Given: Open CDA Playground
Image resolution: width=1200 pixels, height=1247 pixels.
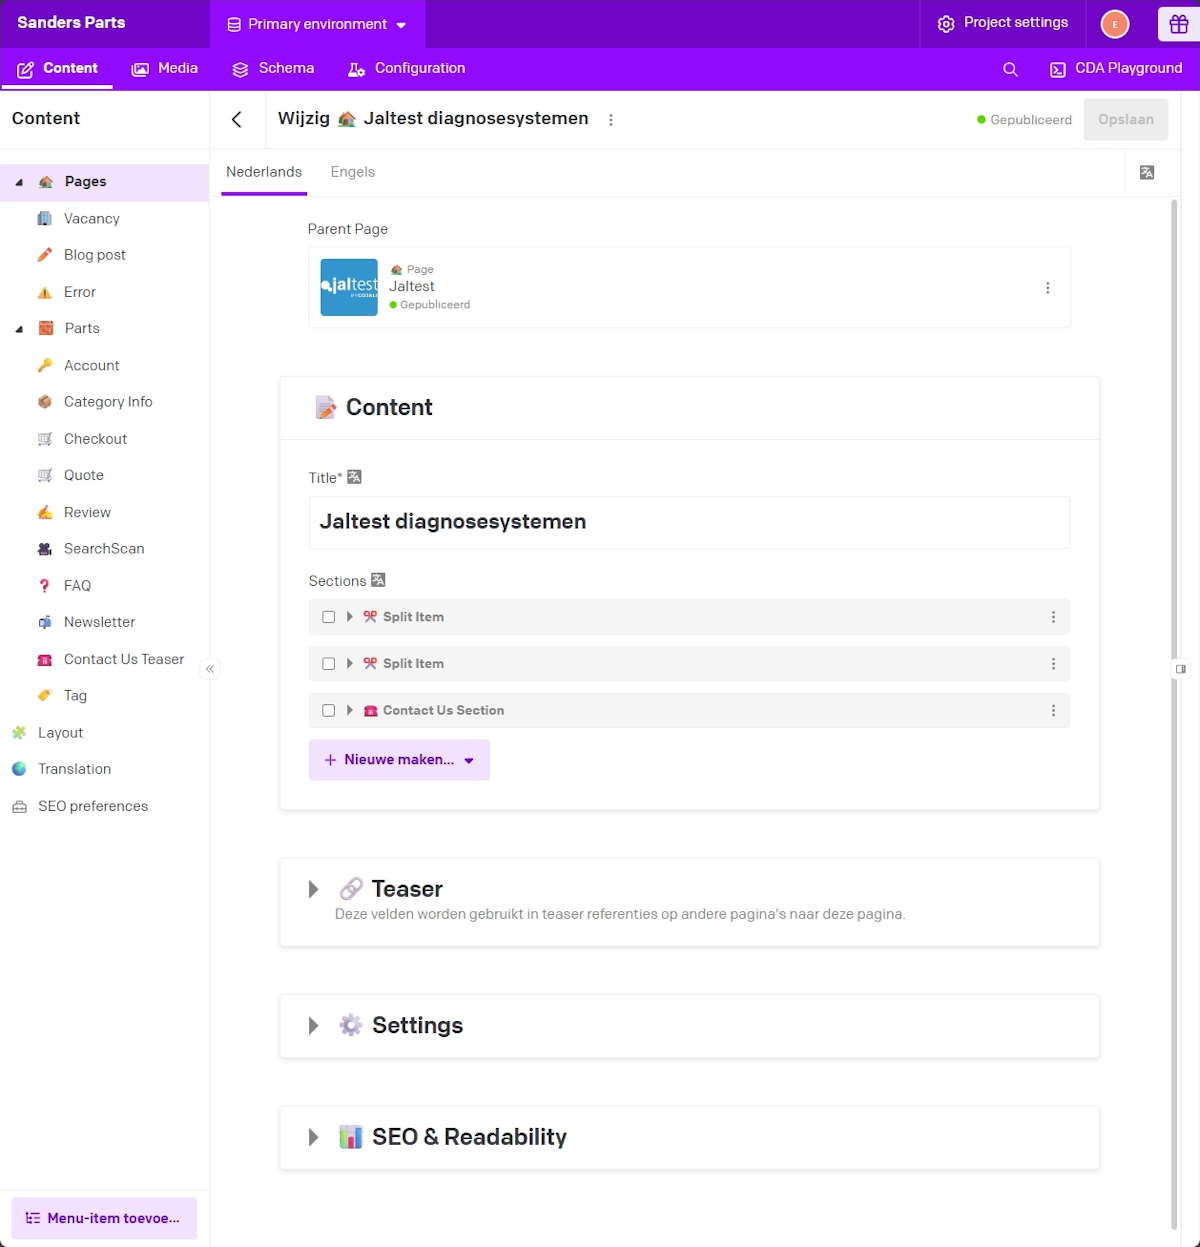Looking at the screenshot, I should (x=1116, y=69).
